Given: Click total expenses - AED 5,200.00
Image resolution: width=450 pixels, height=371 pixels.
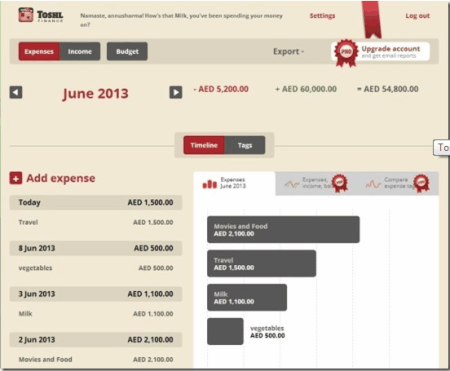Looking at the screenshot, I should (221, 89).
